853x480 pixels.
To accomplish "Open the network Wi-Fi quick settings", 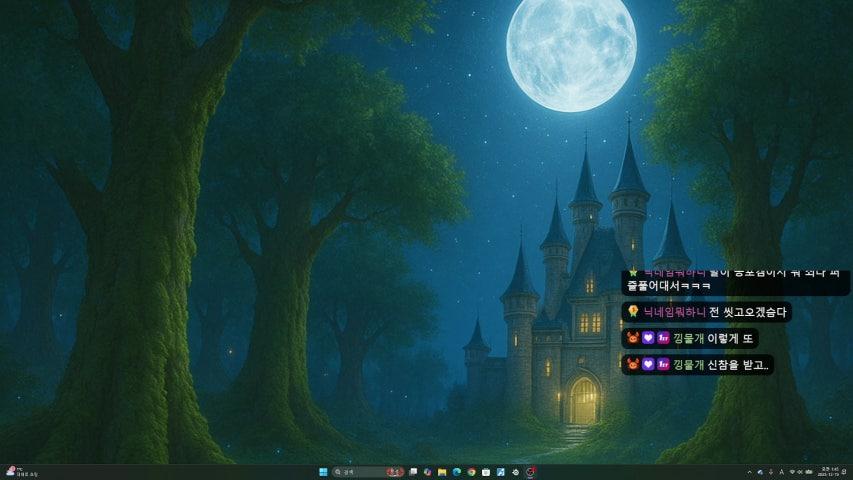I will 792,472.
